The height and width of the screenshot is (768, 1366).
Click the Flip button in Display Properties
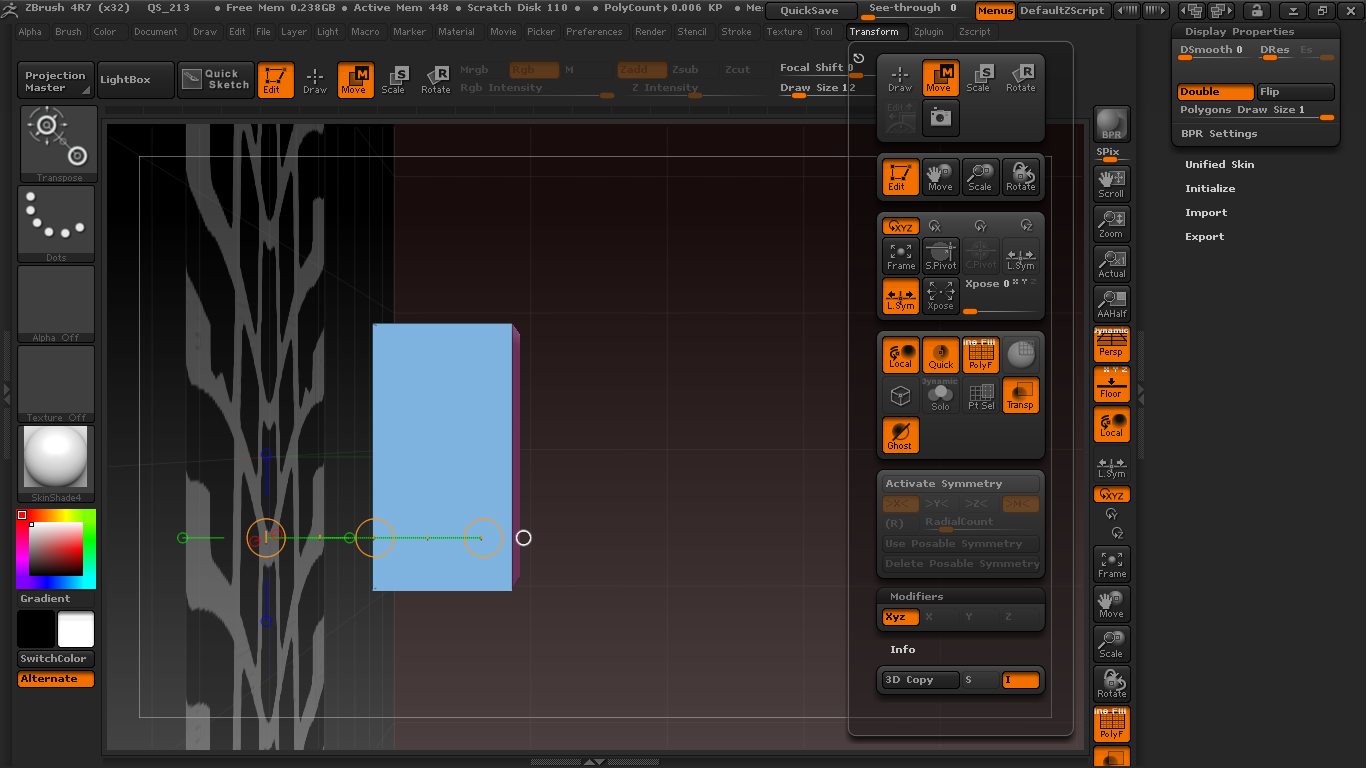point(1295,92)
